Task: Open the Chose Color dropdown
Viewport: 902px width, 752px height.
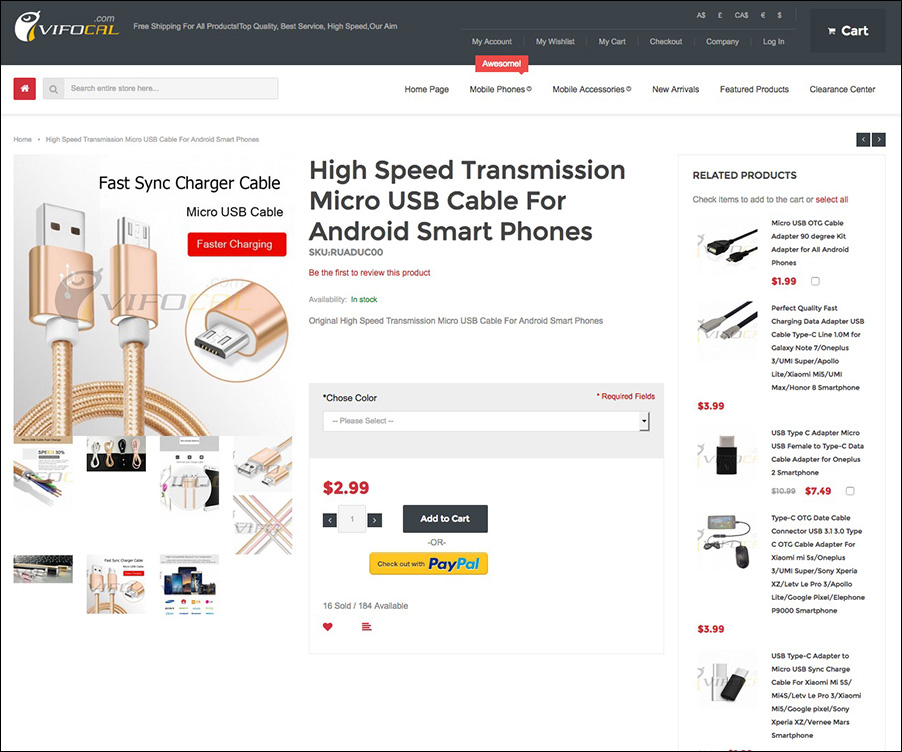Action: pyautogui.click(x=486, y=421)
